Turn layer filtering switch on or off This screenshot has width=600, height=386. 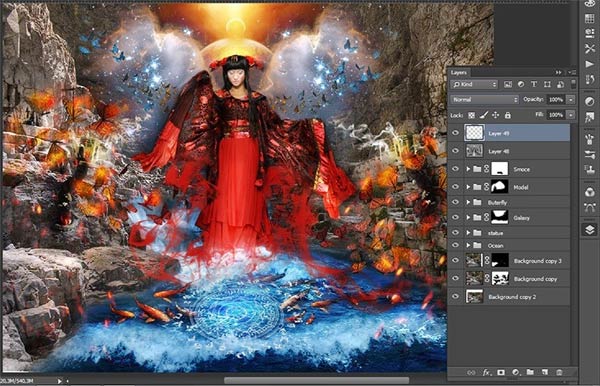pos(573,83)
